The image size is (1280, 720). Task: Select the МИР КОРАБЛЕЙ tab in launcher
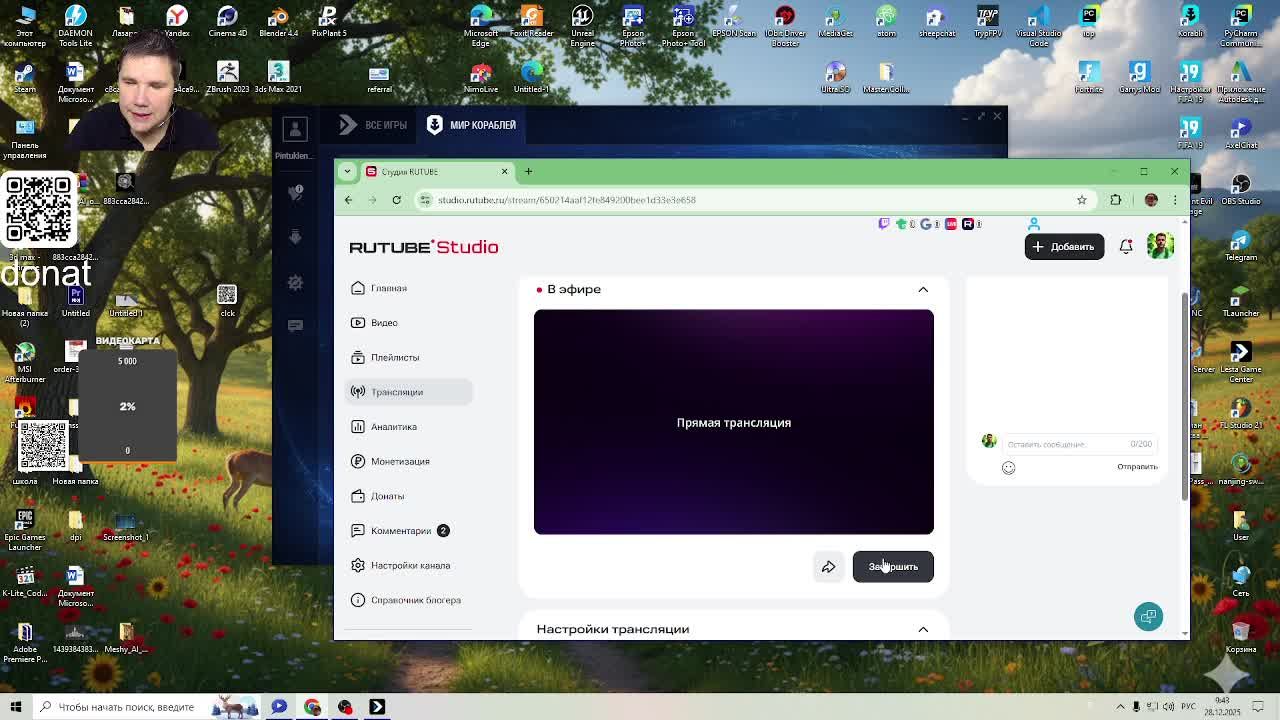(x=471, y=125)
